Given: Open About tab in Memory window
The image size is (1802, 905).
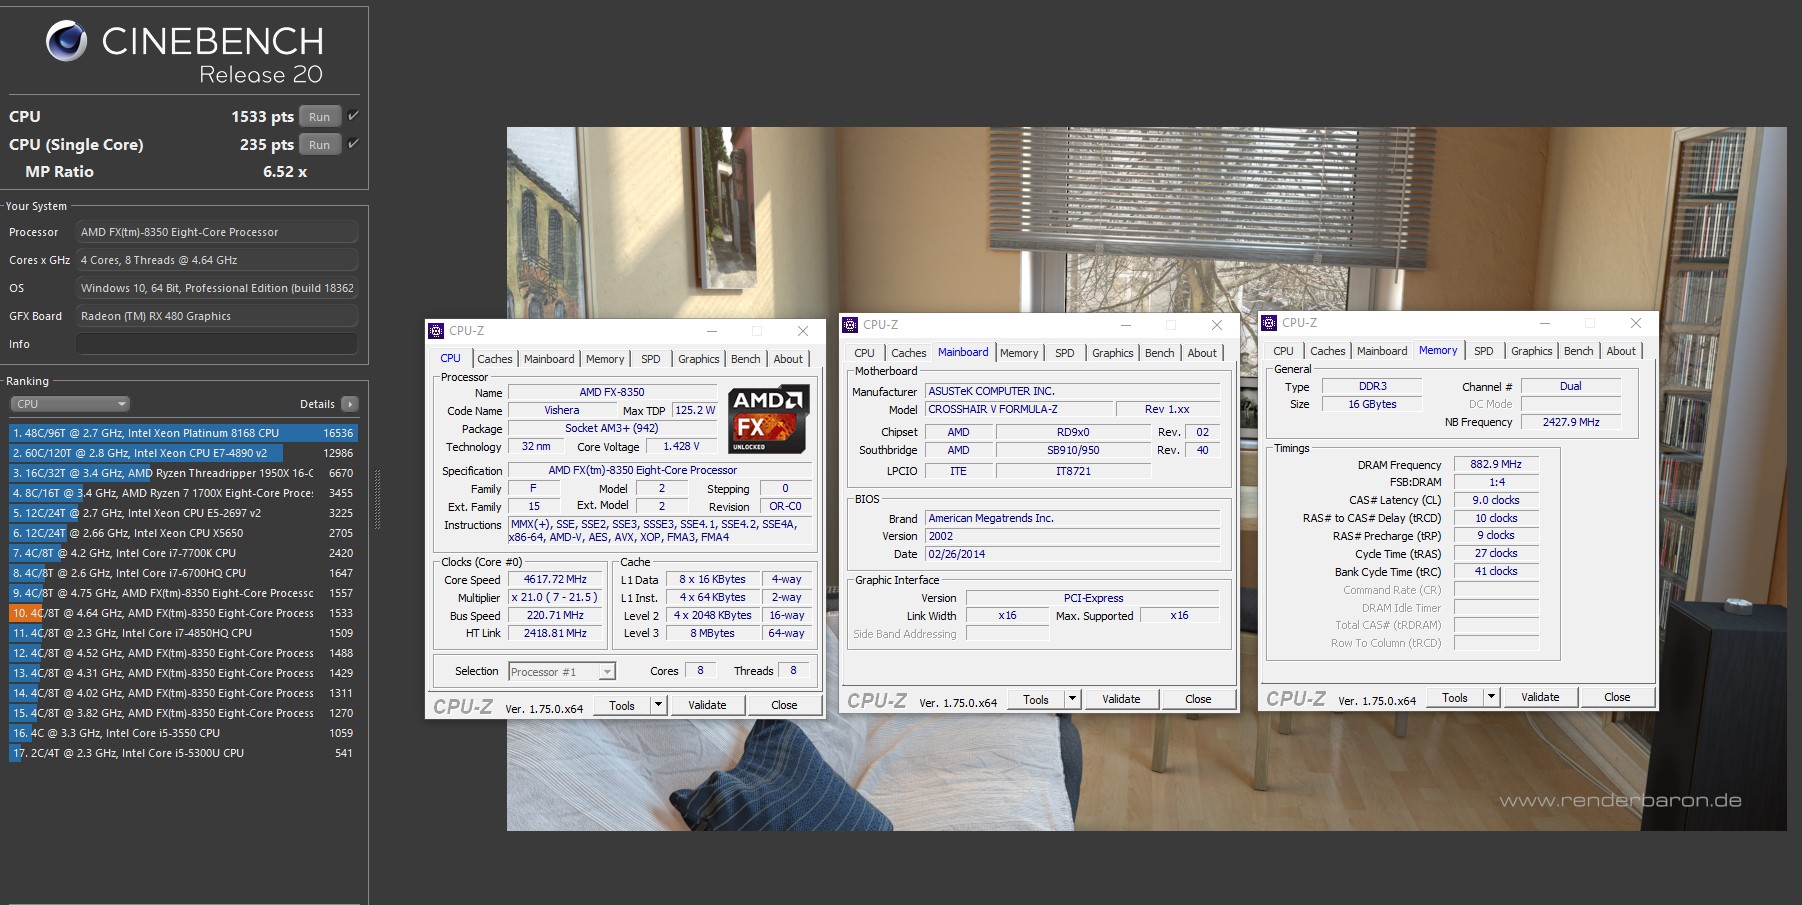Looking at the screenshot, I should (1621, 351).
